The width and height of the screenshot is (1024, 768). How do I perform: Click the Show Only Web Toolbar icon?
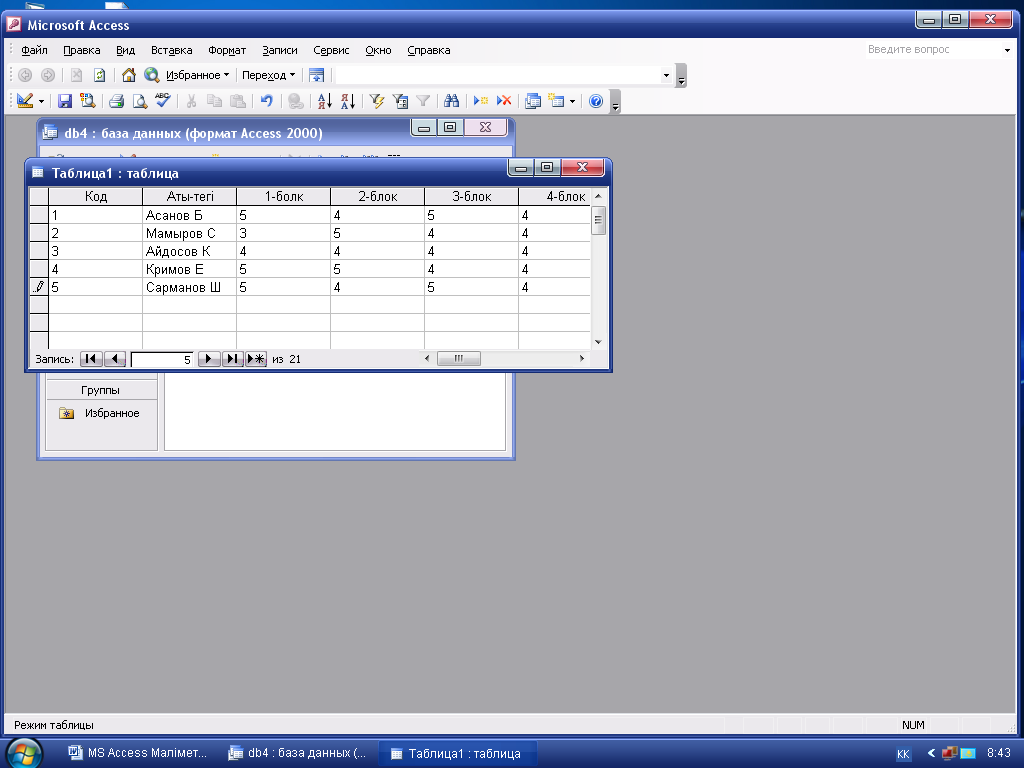[316, 75]
